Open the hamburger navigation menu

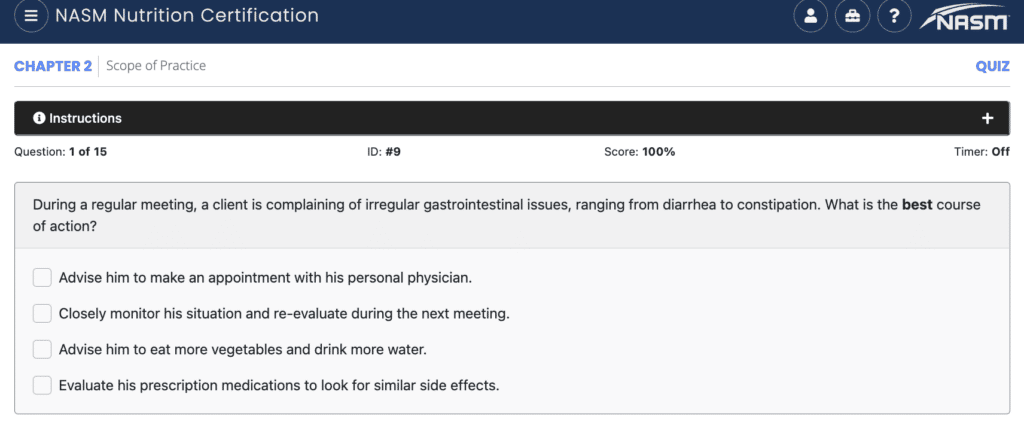point(31,16)
